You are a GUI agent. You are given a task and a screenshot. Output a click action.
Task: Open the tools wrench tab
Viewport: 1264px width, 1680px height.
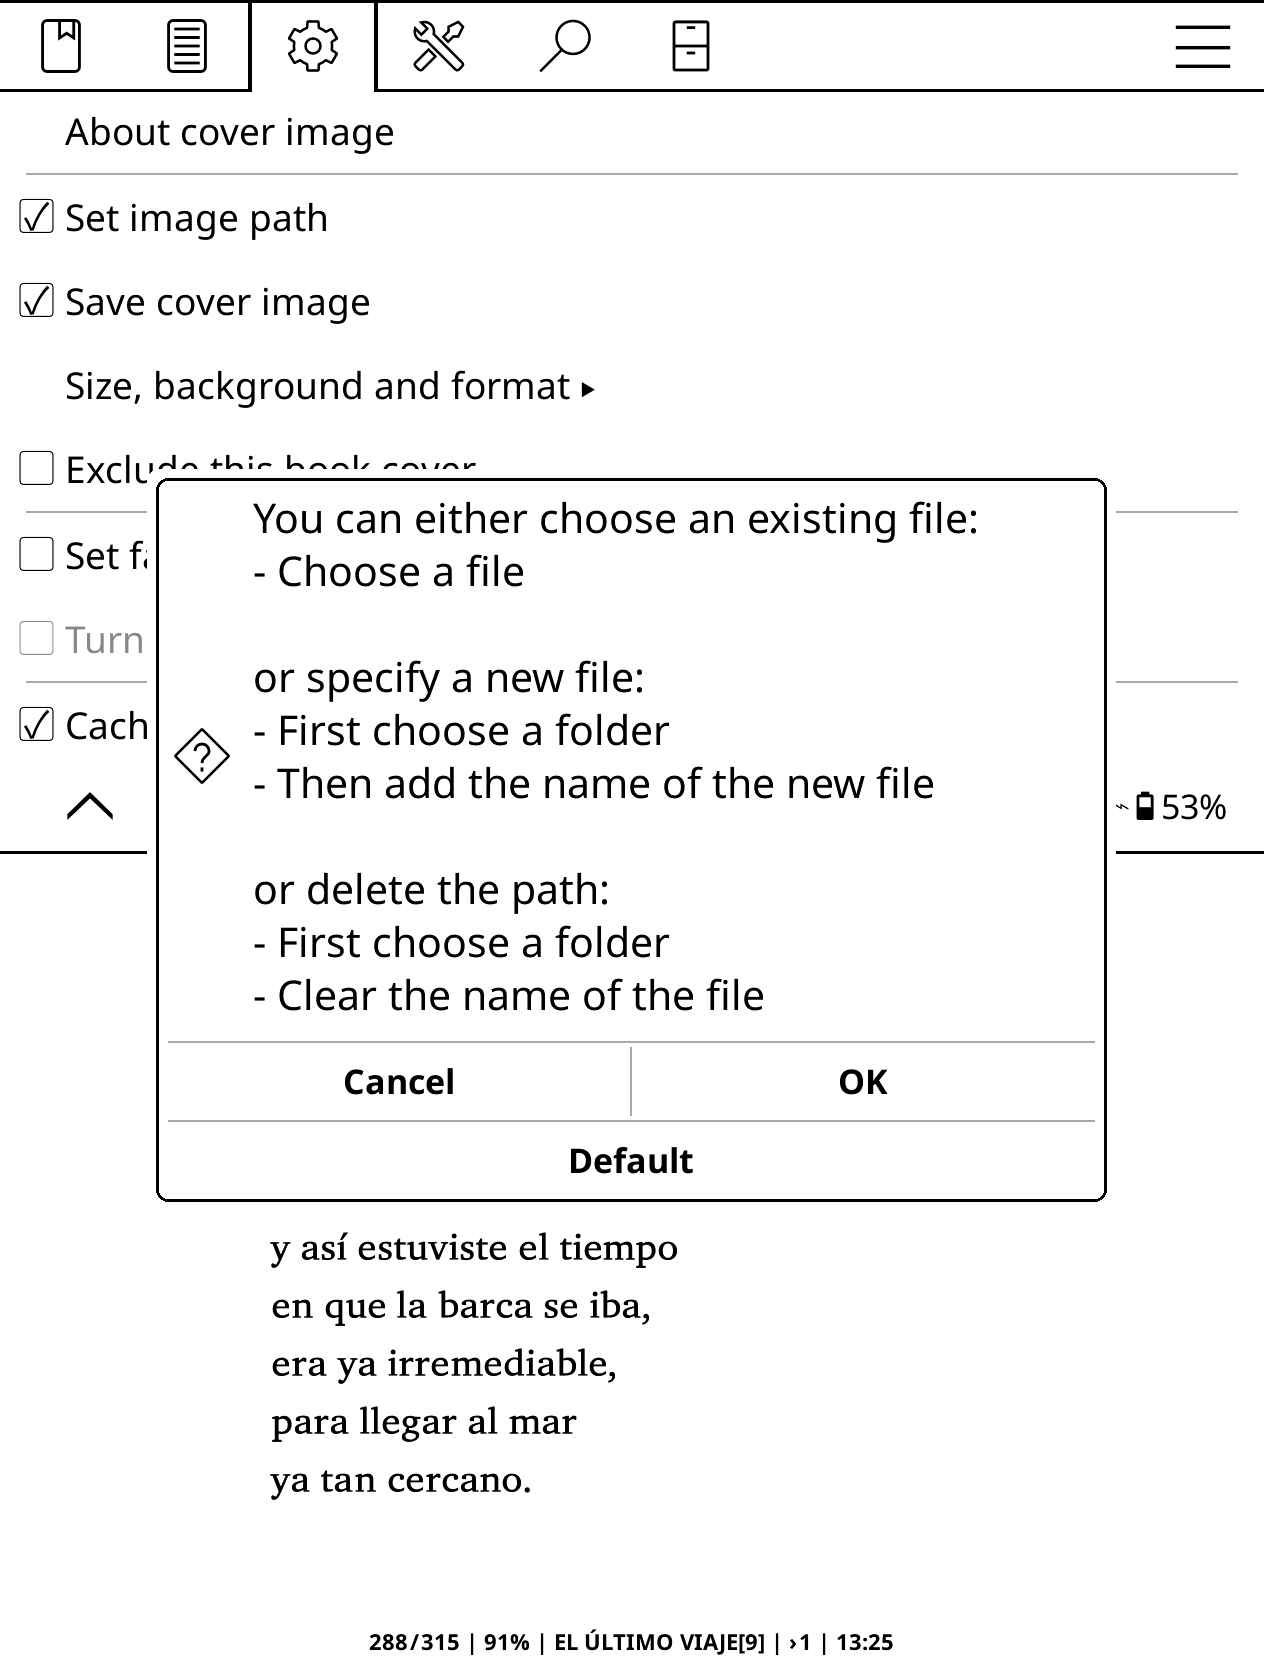[438, 46]
